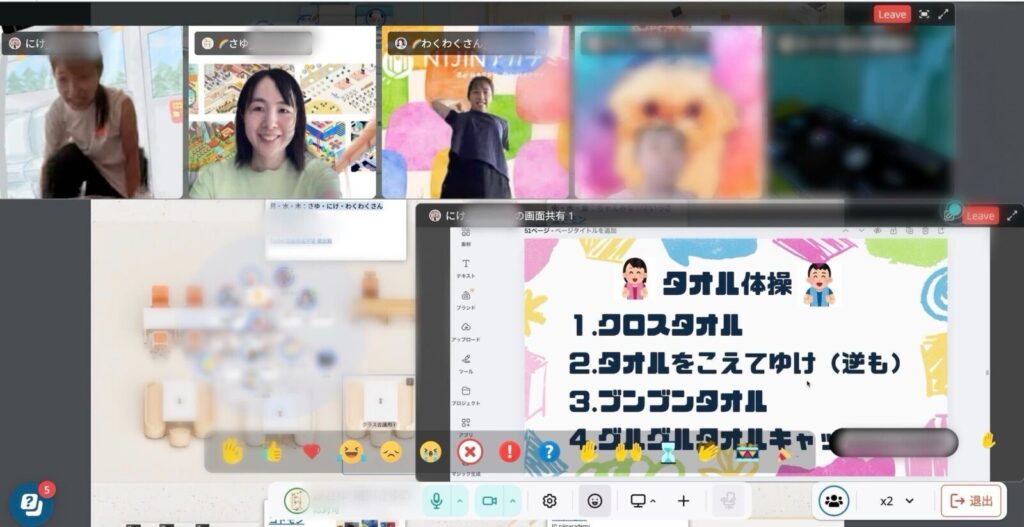Screen dimensions: 1024x527
Task: Select わくわくさん's video tile
Action: (x=475, y=112)
